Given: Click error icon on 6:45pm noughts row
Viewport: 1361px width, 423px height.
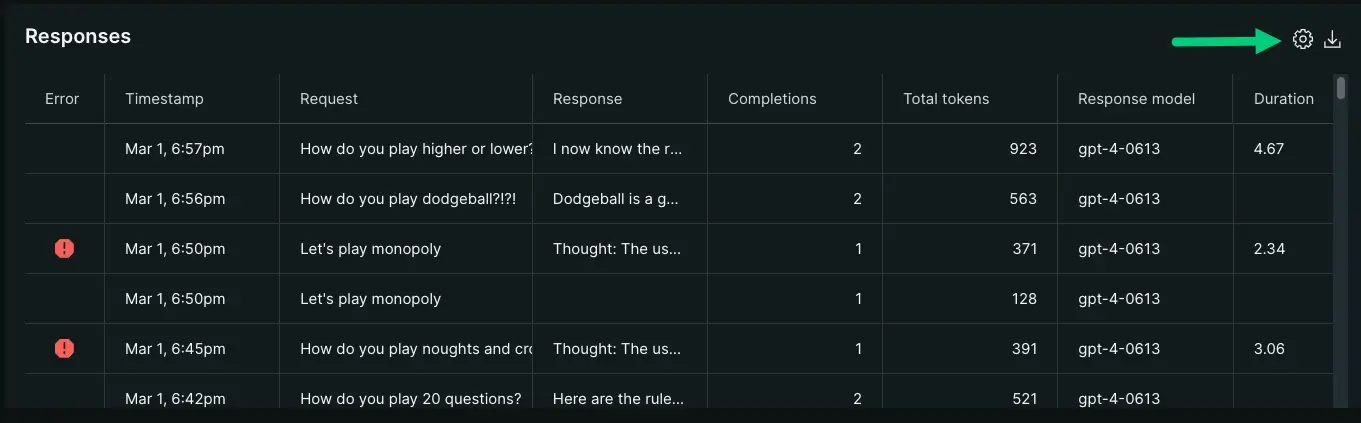Looking at the screenshot, I should tap(65, 349).
